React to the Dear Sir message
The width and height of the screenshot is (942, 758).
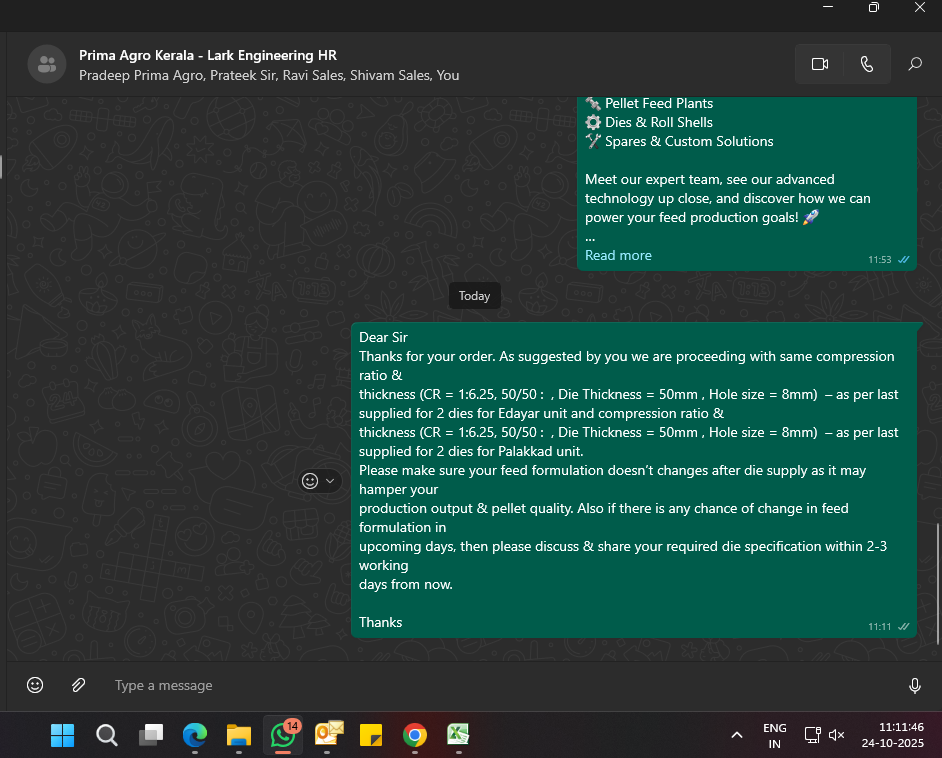pos(311,481)
